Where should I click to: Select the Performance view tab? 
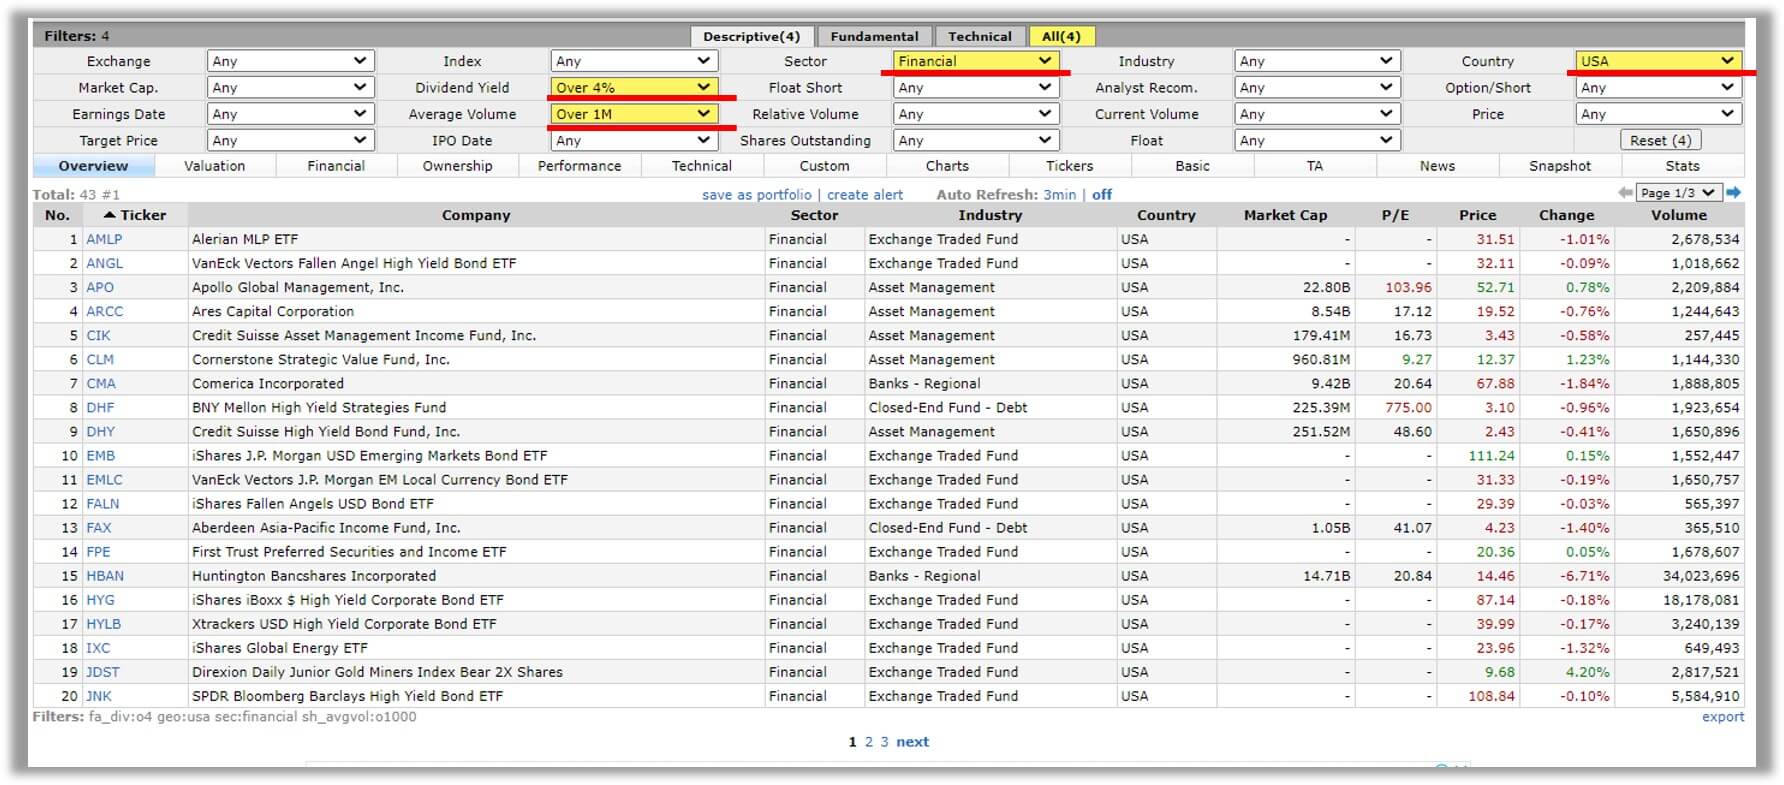click(x=580, y=166)
